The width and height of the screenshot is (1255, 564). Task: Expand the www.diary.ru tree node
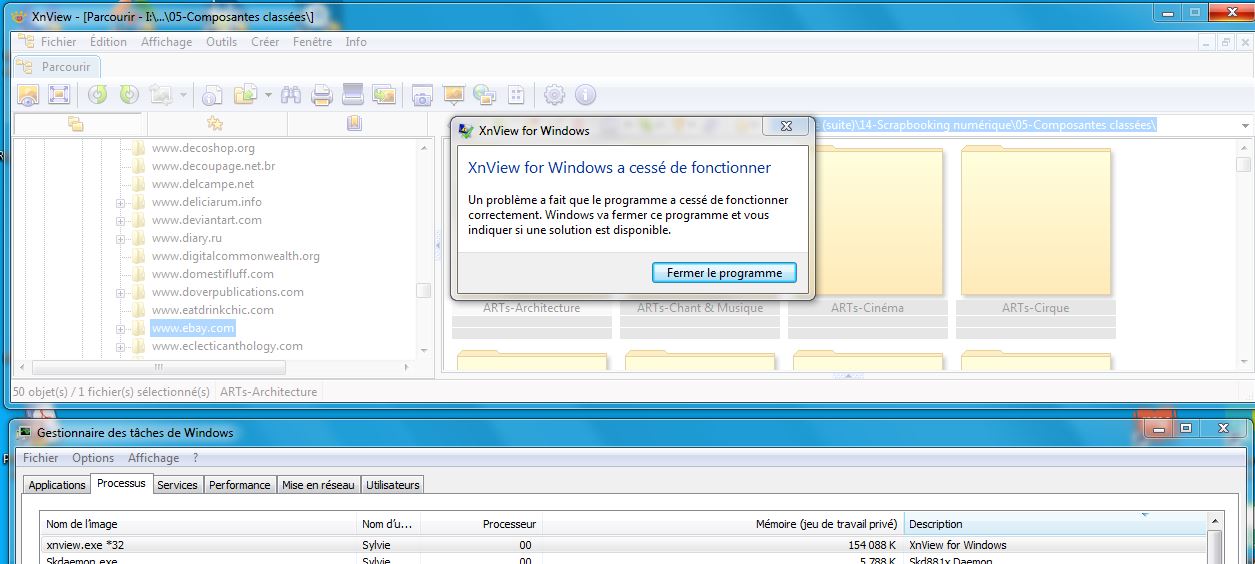click(x=120, y=239)
